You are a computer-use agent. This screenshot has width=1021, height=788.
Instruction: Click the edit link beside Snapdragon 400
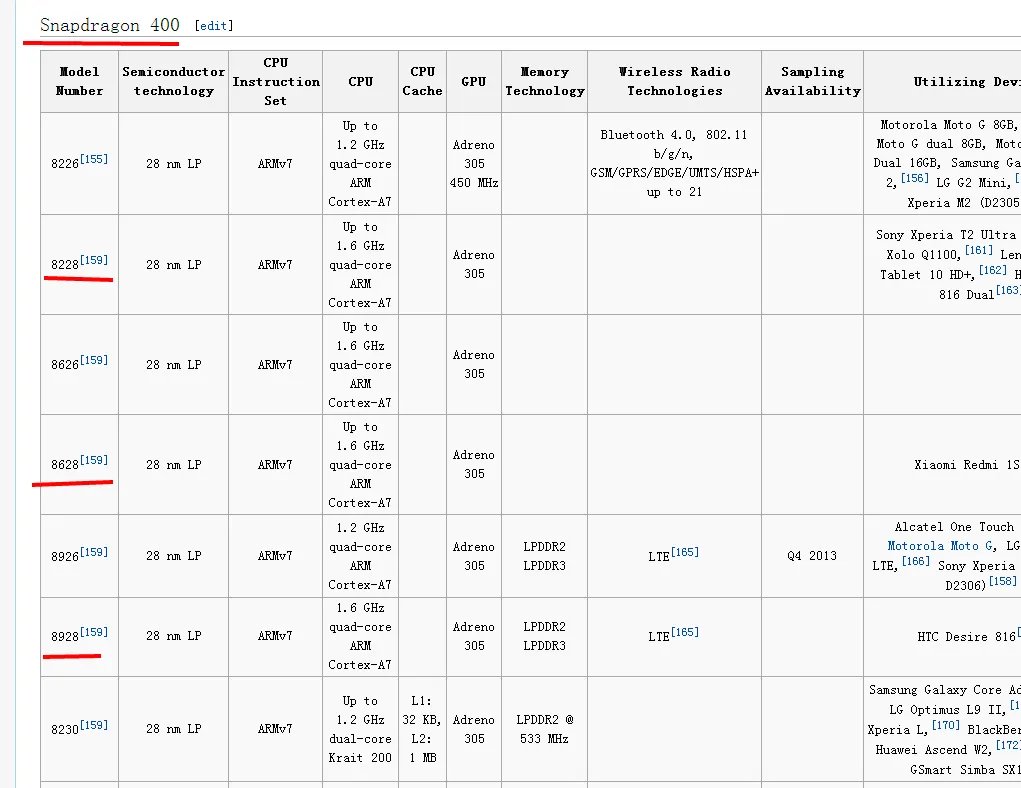[x=213, y=26]
